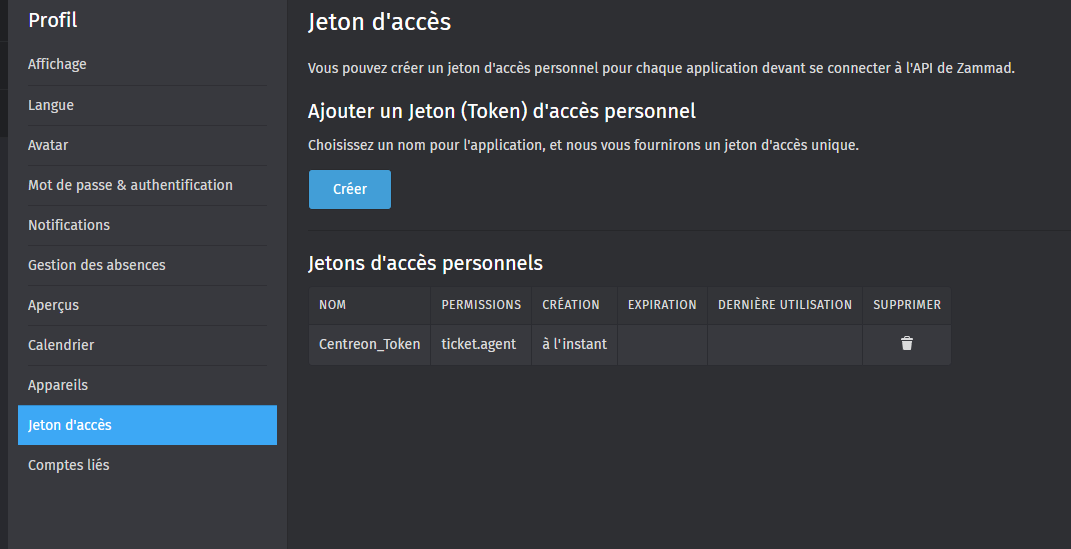Click the ticket.agent permission cell
Image resolution: width=1071 pixels, height=549 pixels.
479,344
